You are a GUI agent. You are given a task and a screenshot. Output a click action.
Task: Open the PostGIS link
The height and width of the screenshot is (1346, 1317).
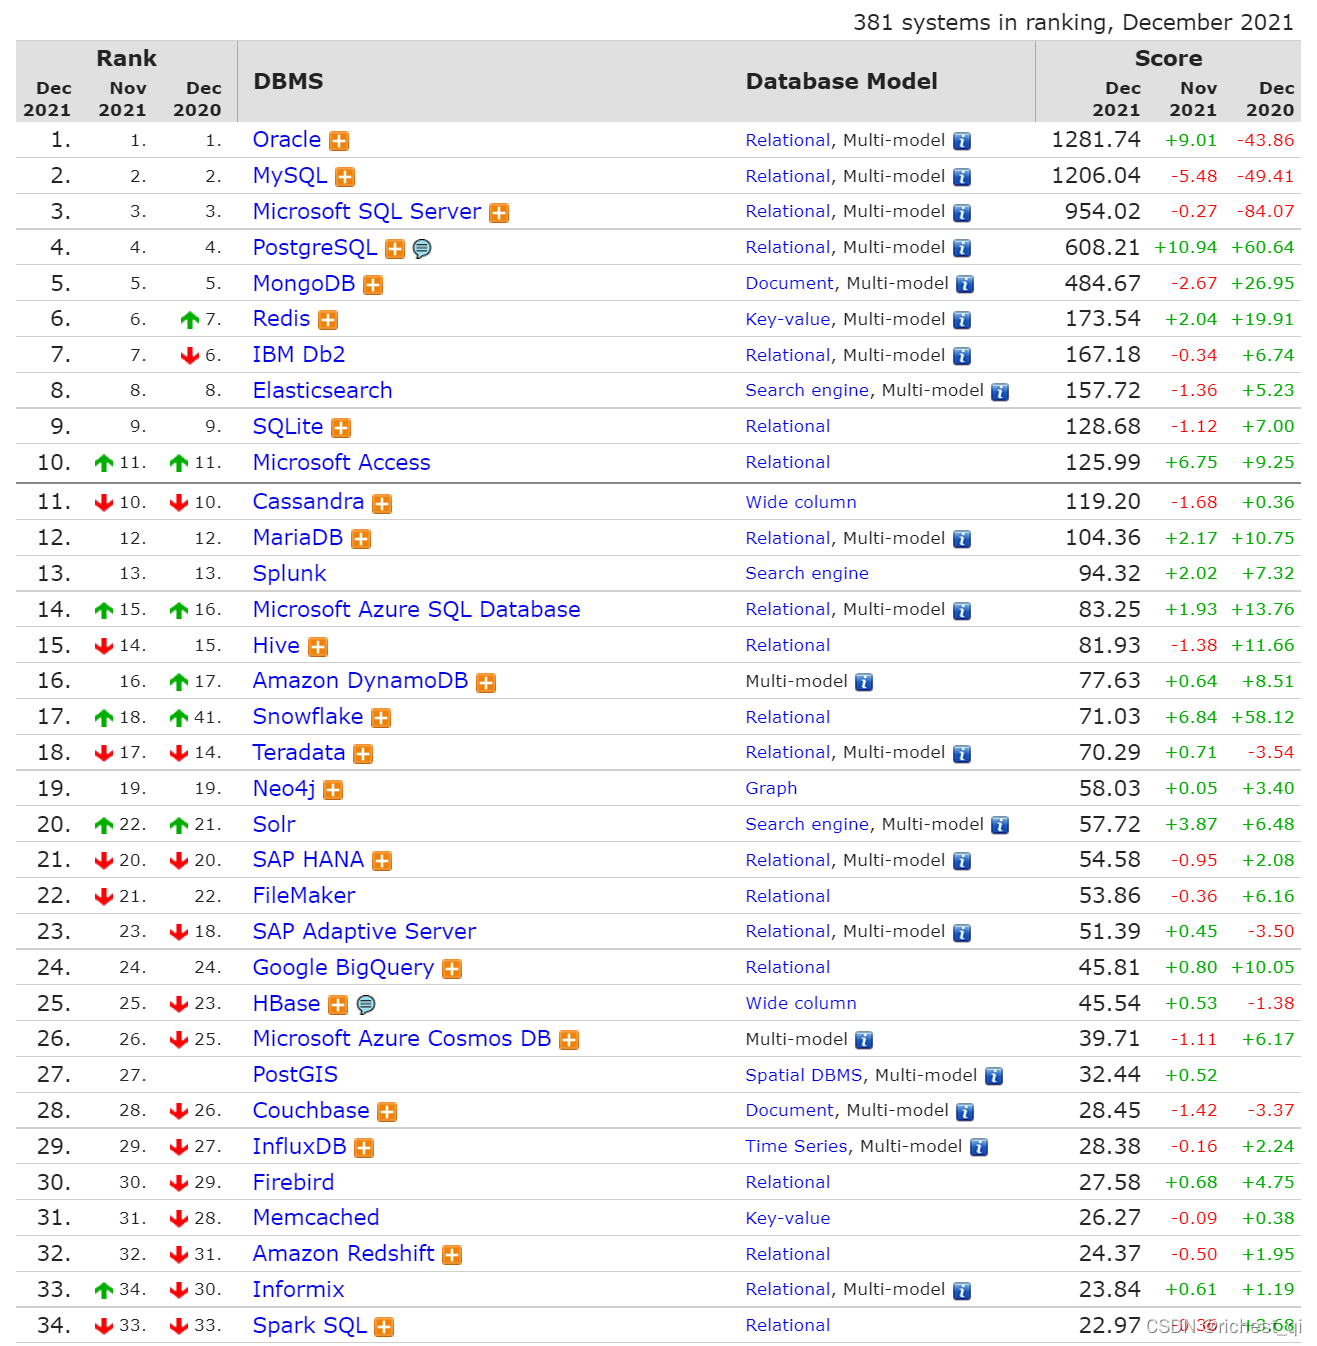click(295, 1075)
